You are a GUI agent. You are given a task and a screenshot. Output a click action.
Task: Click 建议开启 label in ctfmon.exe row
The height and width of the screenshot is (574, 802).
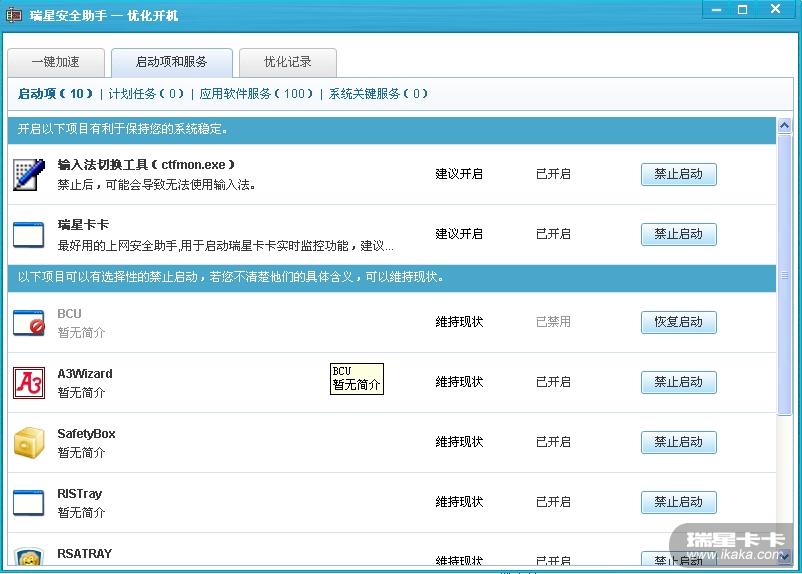coord(459,174)
